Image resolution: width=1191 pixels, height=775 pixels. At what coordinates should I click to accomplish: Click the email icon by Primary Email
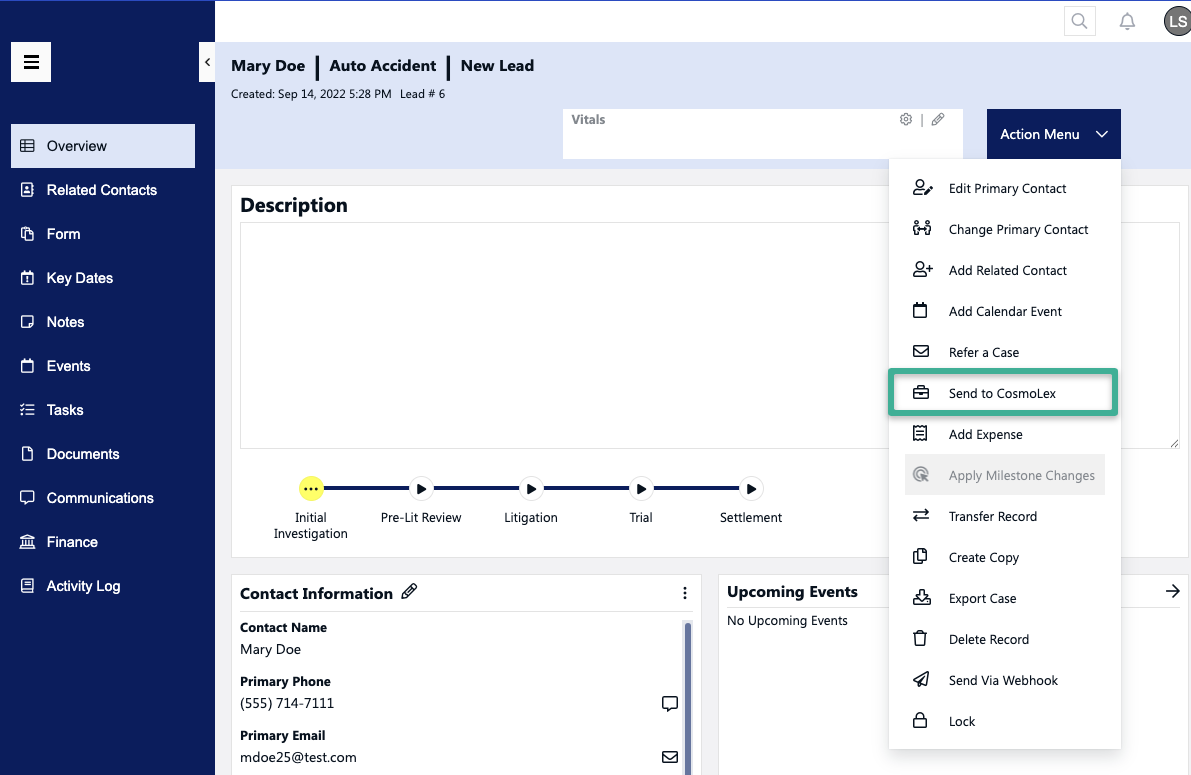[x=669, y=758]
